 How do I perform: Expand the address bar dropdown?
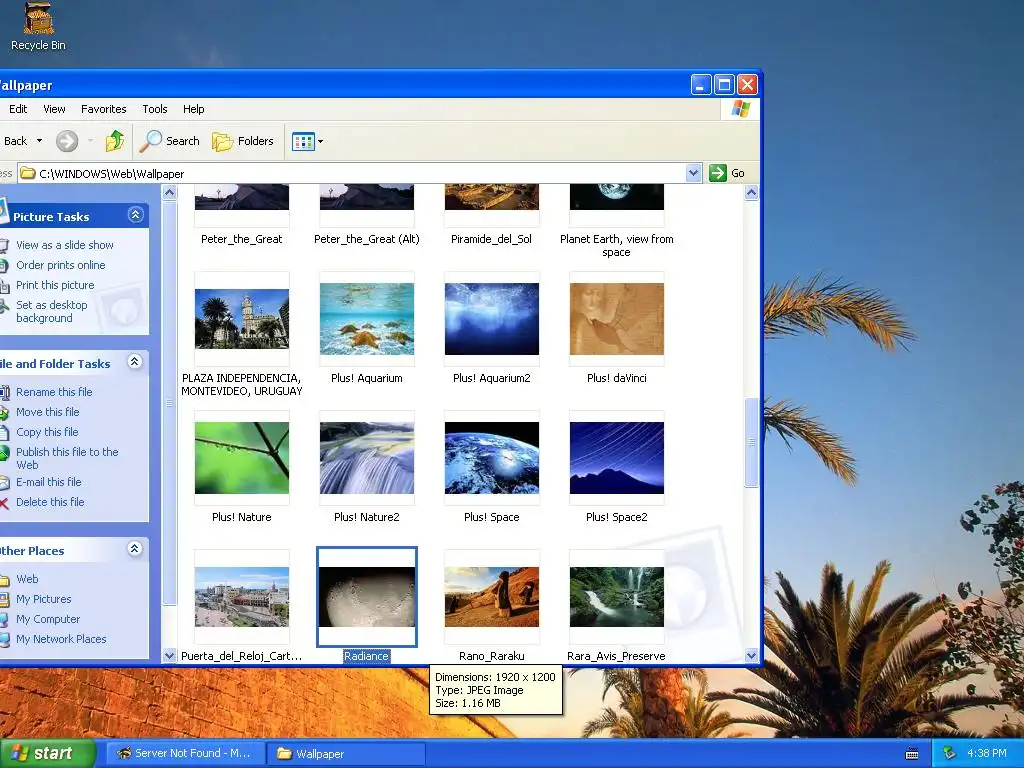[694, 173]
